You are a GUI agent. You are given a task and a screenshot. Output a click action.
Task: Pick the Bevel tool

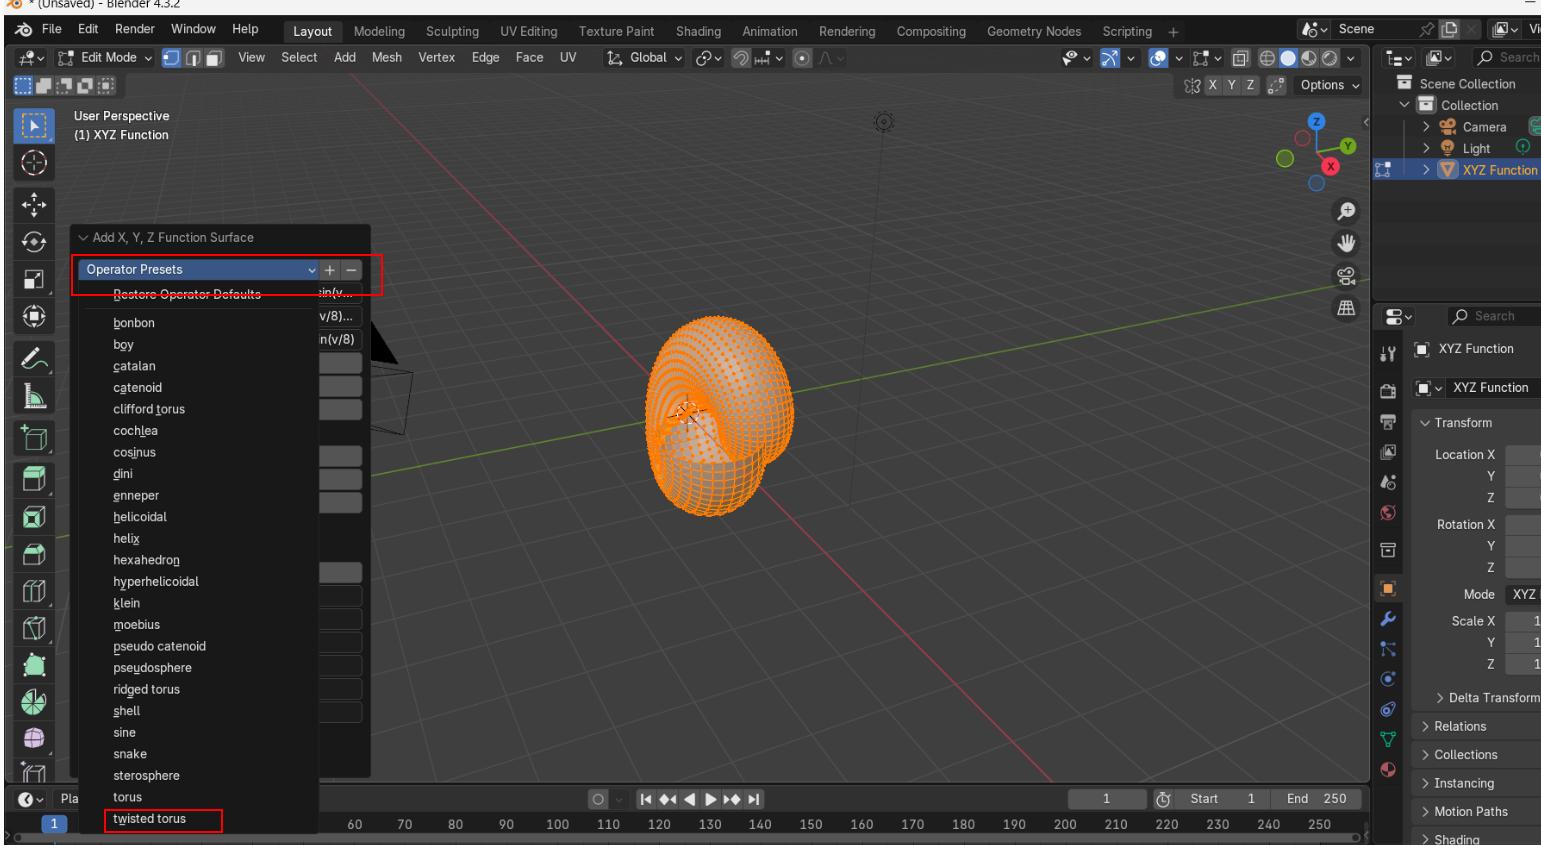(34, 554)
